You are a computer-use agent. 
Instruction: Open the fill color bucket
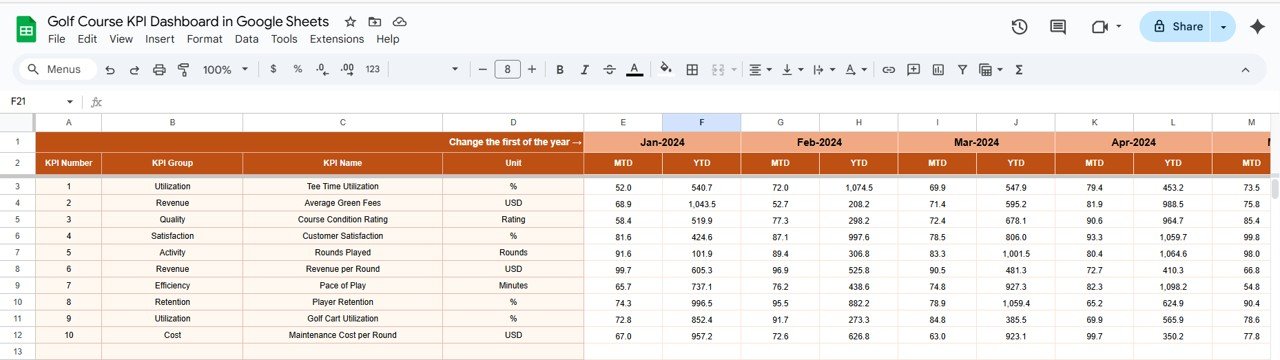pyautogui.click(x=667, y=70)
